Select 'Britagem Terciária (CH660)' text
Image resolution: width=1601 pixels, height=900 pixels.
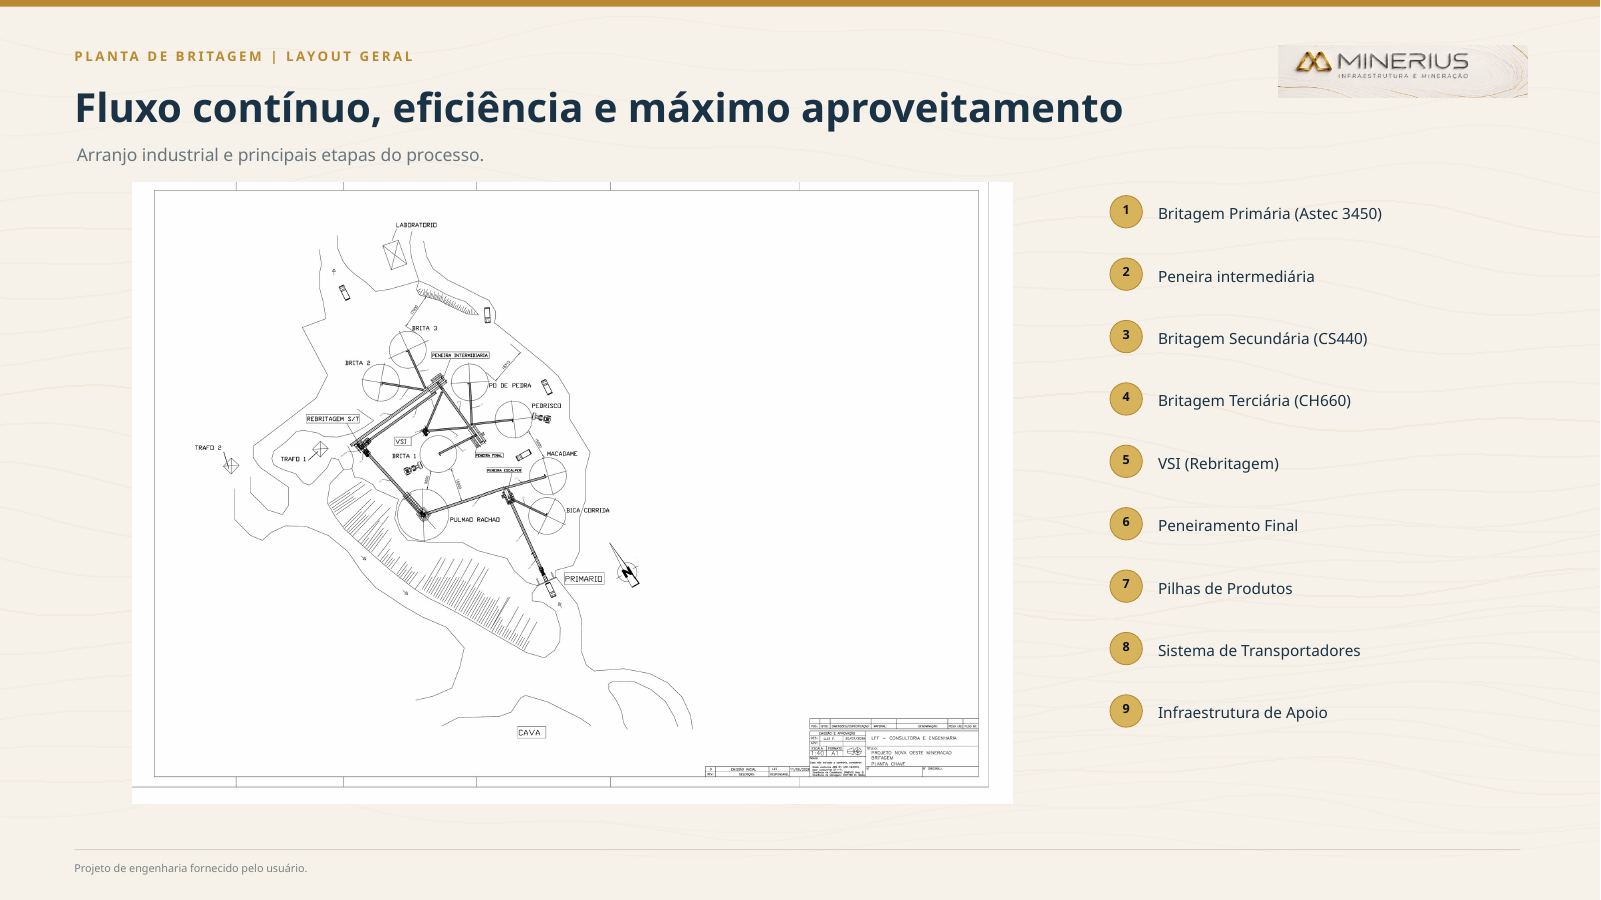tap(1254, 400)
